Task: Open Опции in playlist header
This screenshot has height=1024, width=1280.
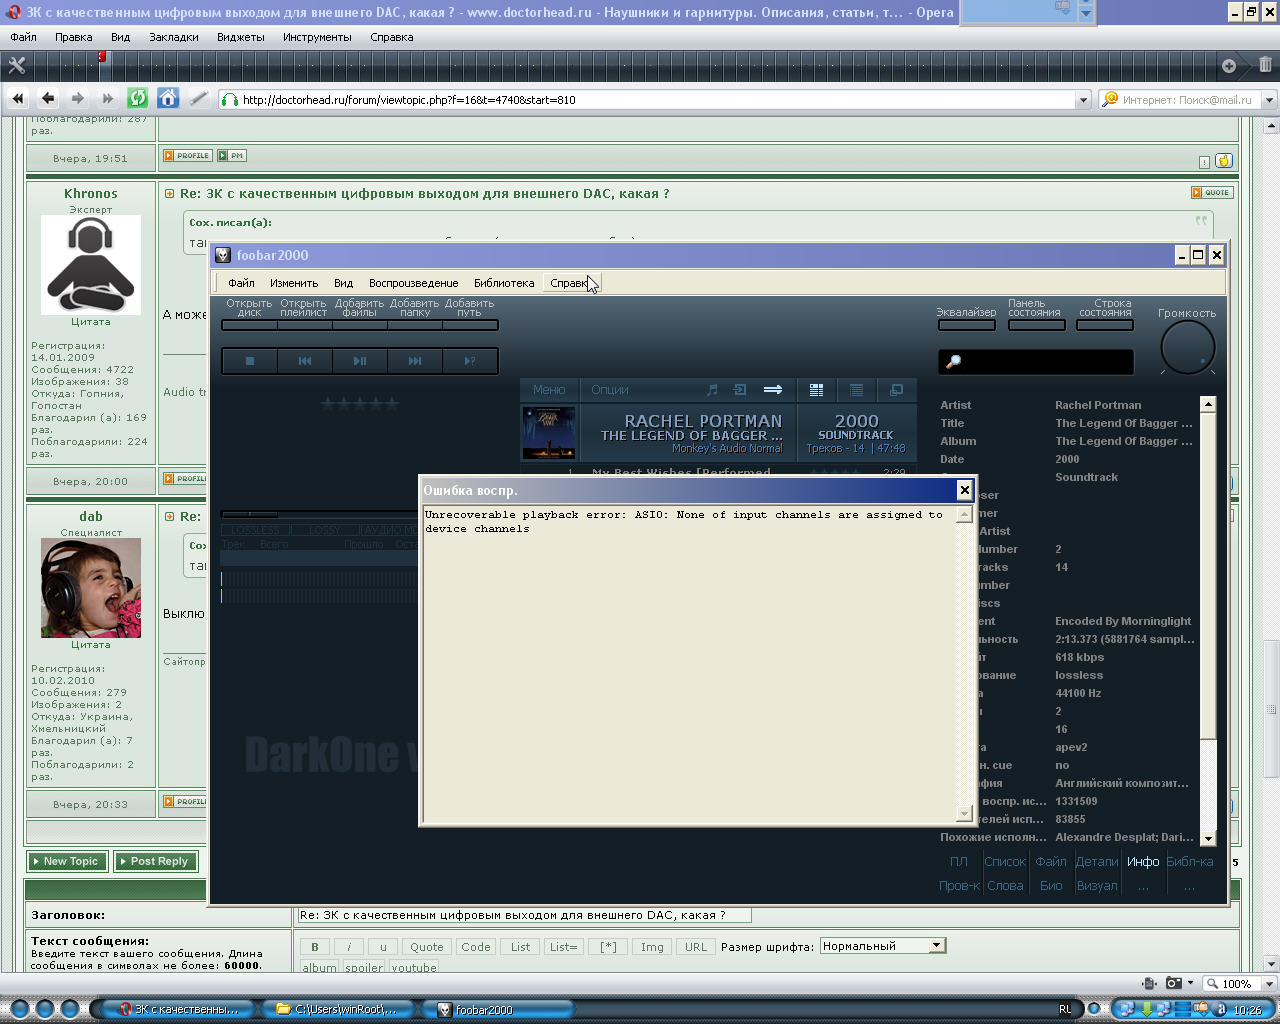Action: coord(610,390)
